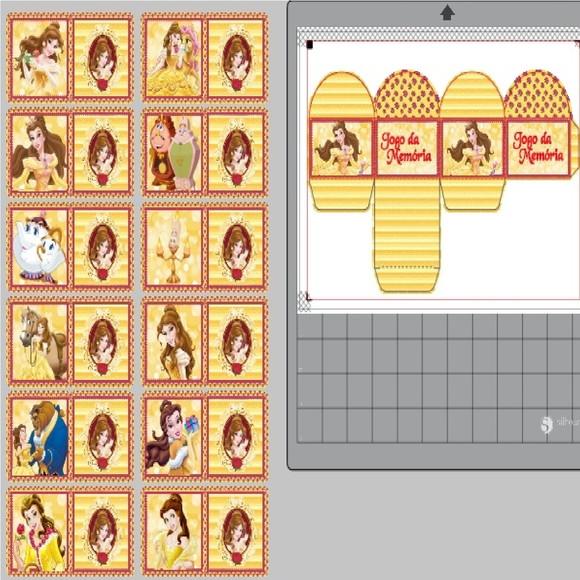This screenshot has width=580, height=580.
Task: Select the black registration mark square
Action: tap(310, 45)
